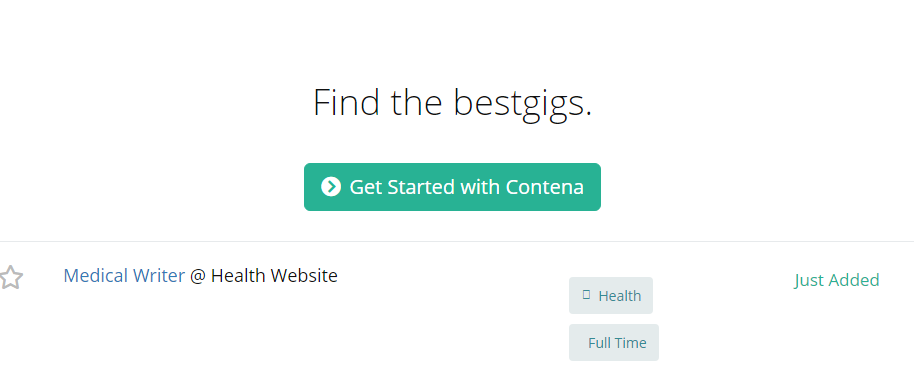
Task: Click the arrow icon in Get Started button
Action: tap(331, 187)
